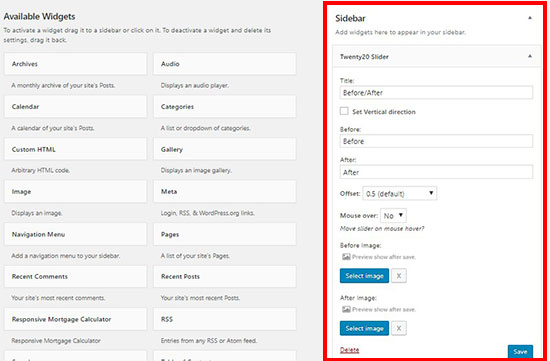Remove After image with X button

tap(399, 328)
